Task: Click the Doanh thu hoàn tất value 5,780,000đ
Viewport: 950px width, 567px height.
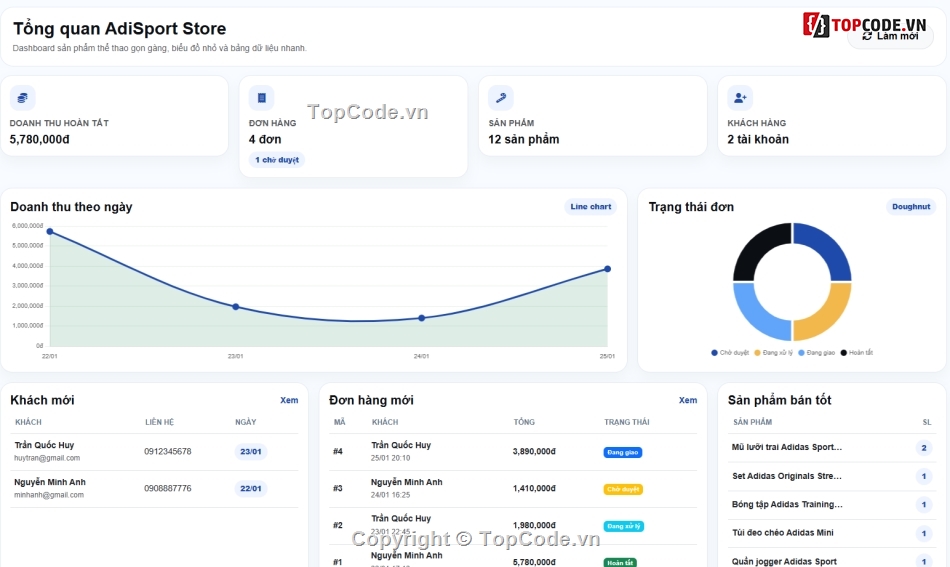Action: pyautogui.click(x=39, y=139)
